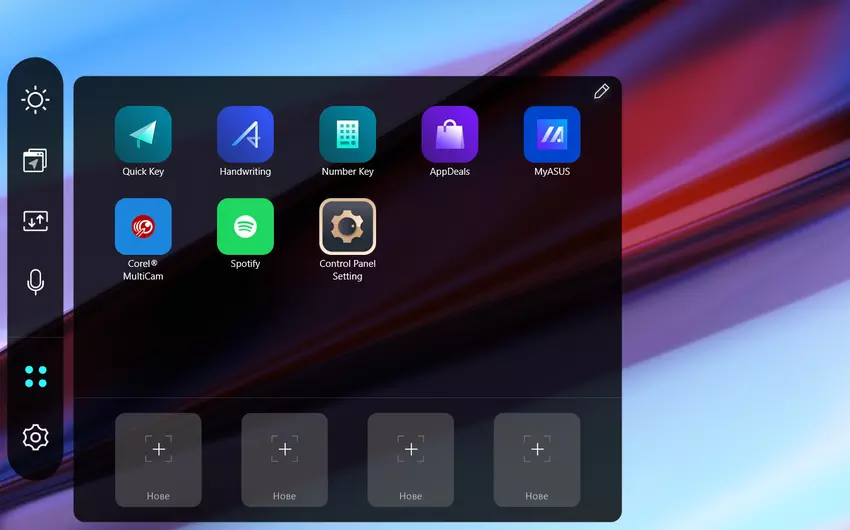Launch AppDeals from the launcher
The width and height of the screenshot is (850, 530).
[x=449, y=135]
